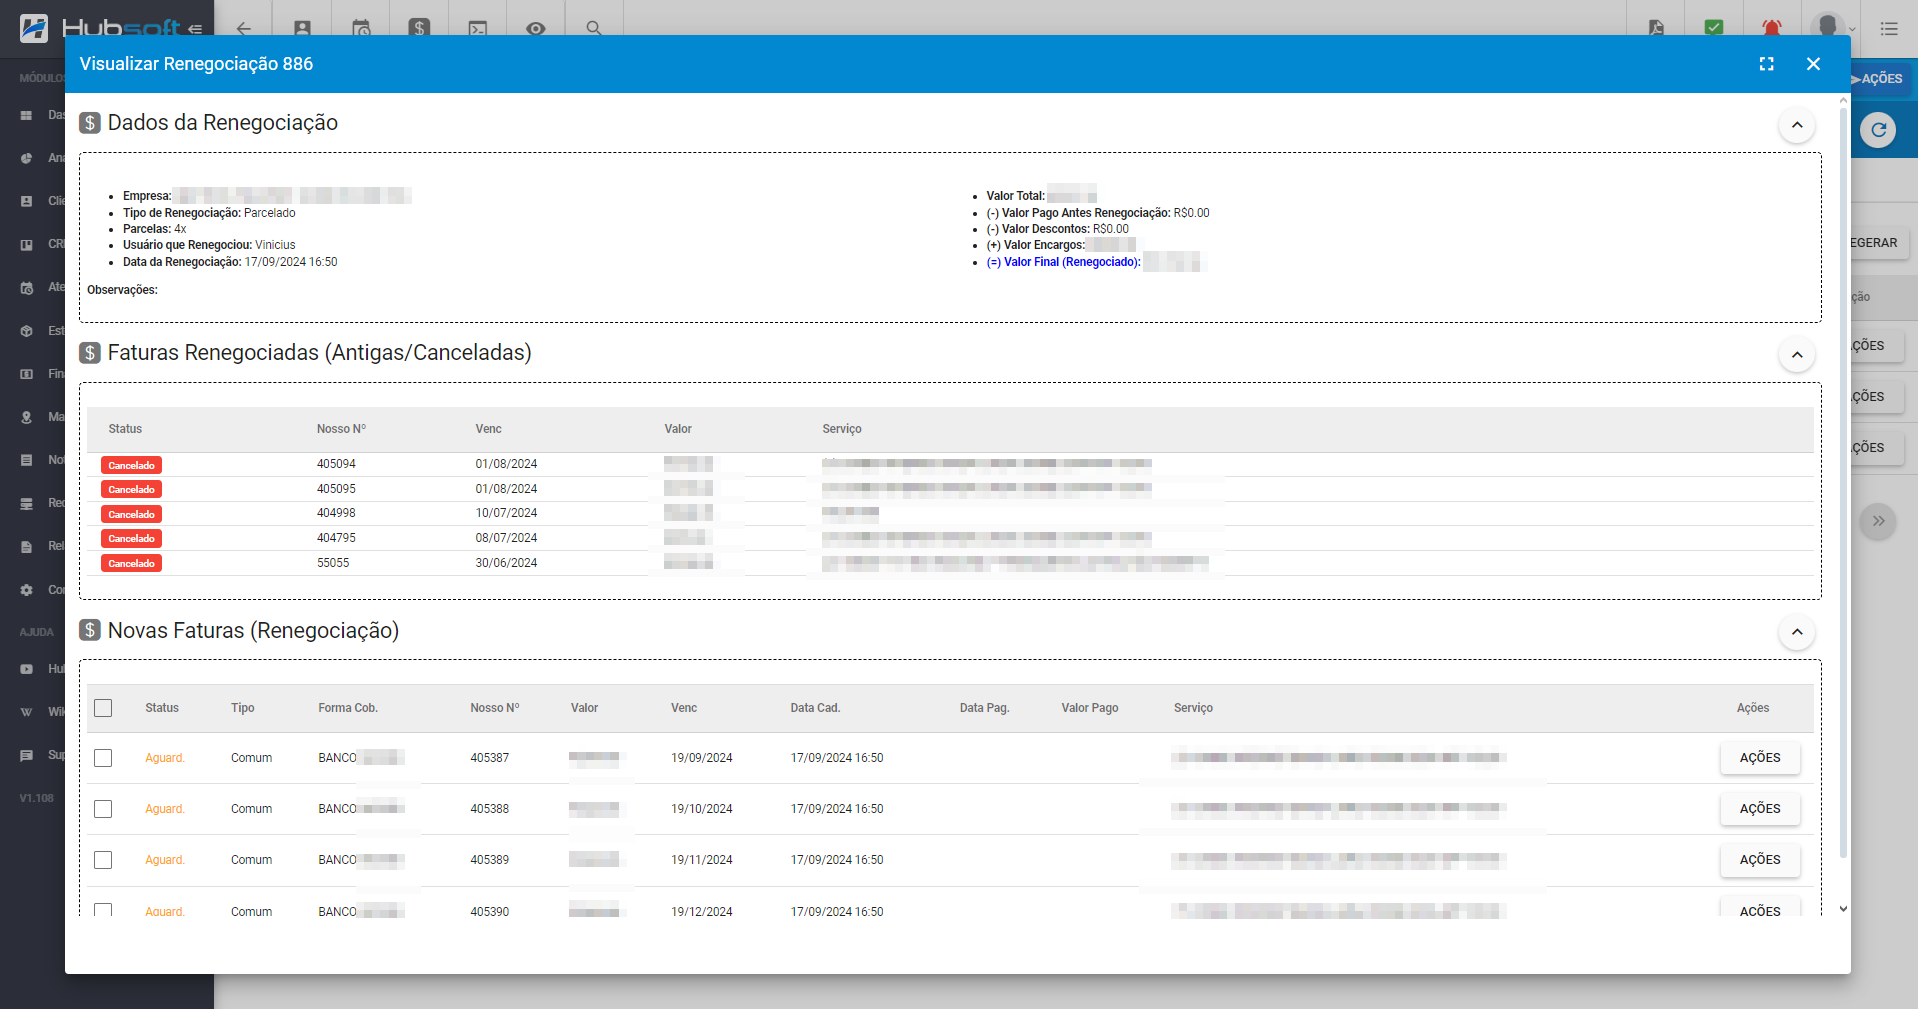Sort old invoices by Venc column header
Viewport: 1918px width, 1009px height.
pyautogui.click(x=488, y=429)
